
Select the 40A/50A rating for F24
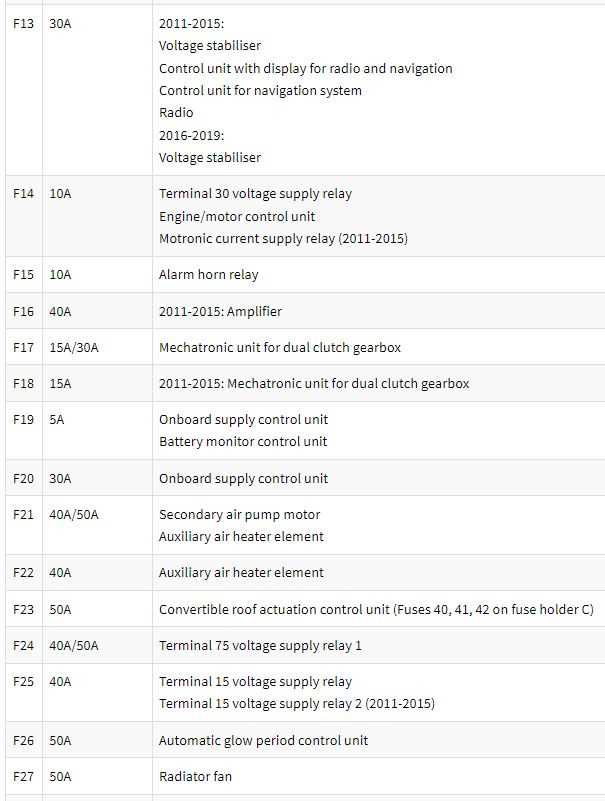(74, 646)
